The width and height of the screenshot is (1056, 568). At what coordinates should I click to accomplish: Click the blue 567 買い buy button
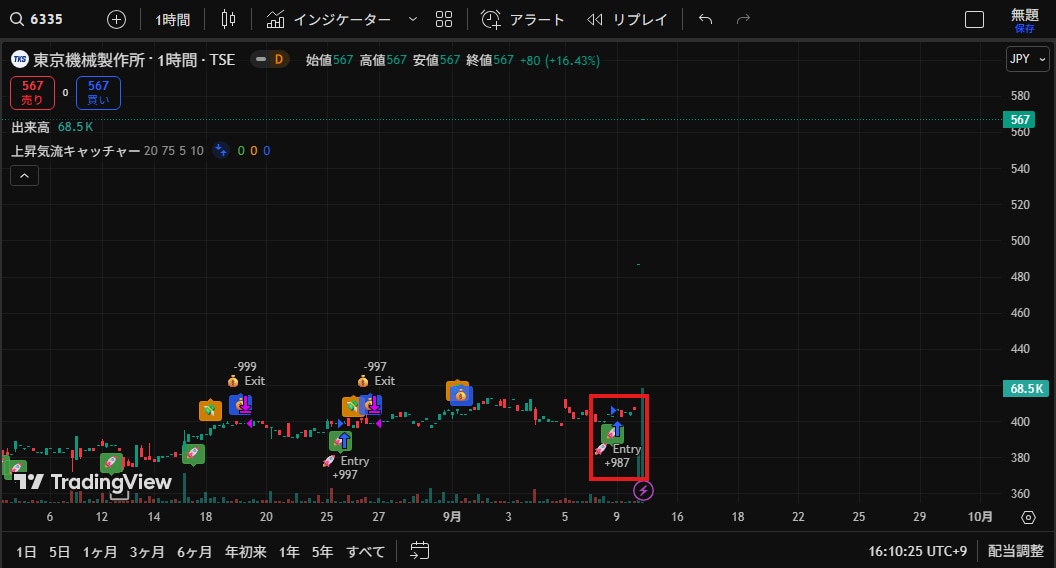coord(98,93)
